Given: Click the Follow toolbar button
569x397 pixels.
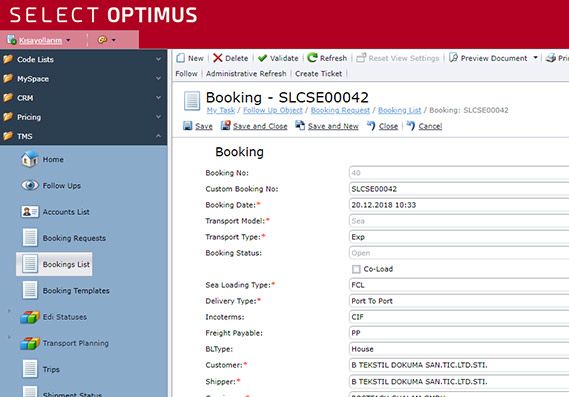Looking at the screenshot, I should tap(187, 74).
